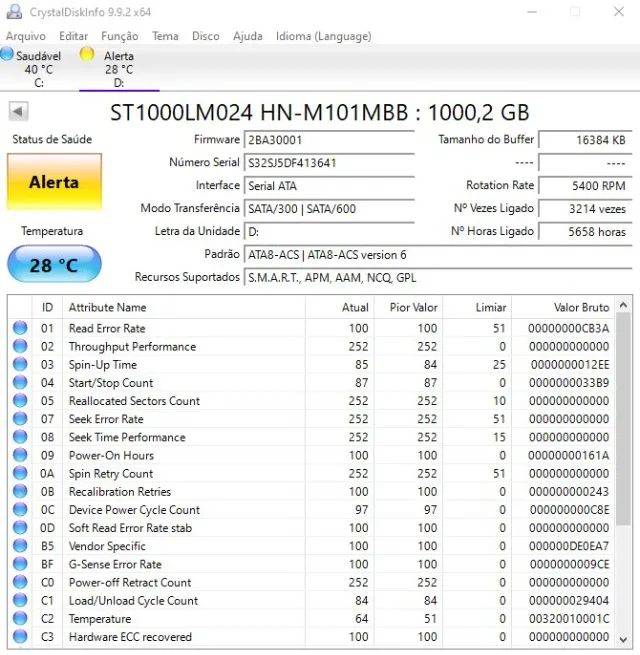The image size is (640, 655).
Task: Click the Limiar column header
Action: [x=477, y=307]
